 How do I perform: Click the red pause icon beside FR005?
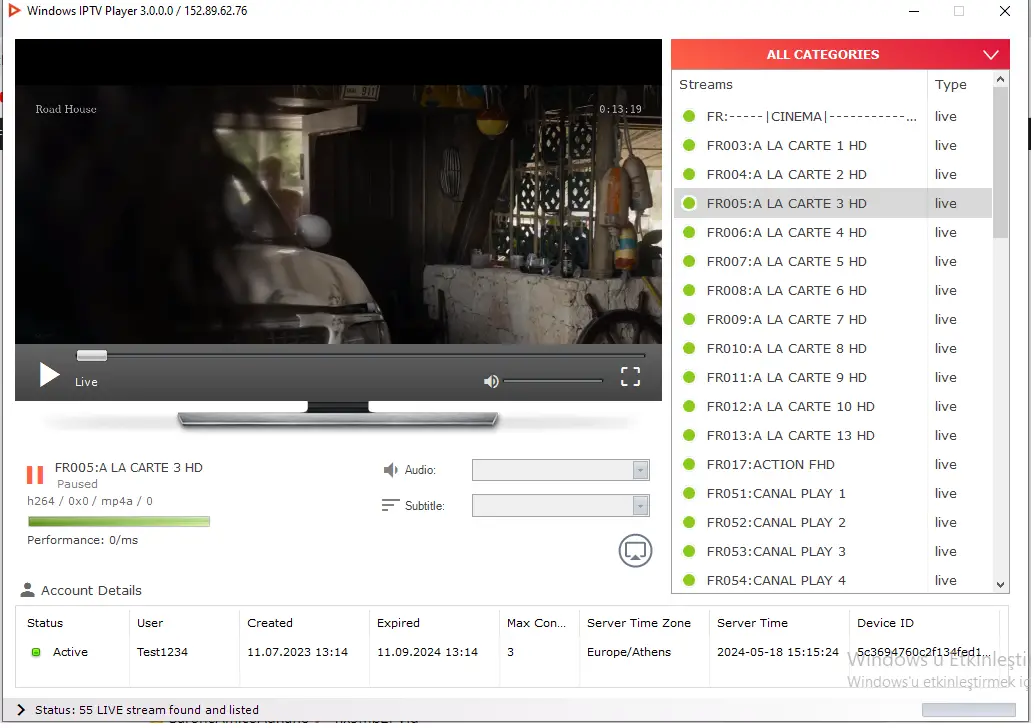pos(35,475)
